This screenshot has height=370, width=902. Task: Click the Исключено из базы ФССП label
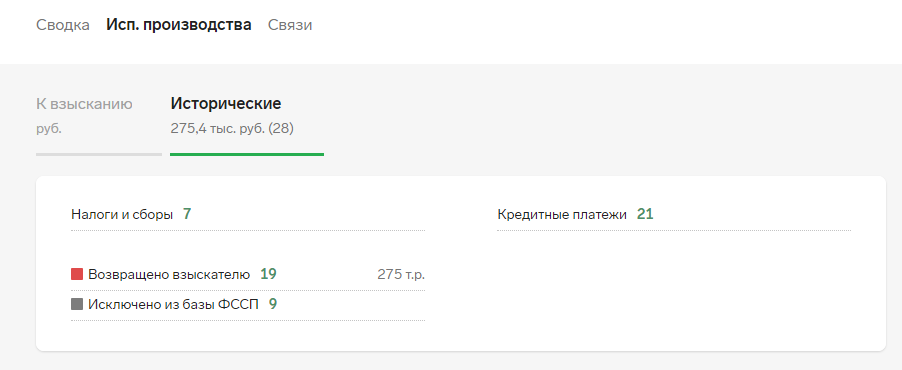click(173, 304)
